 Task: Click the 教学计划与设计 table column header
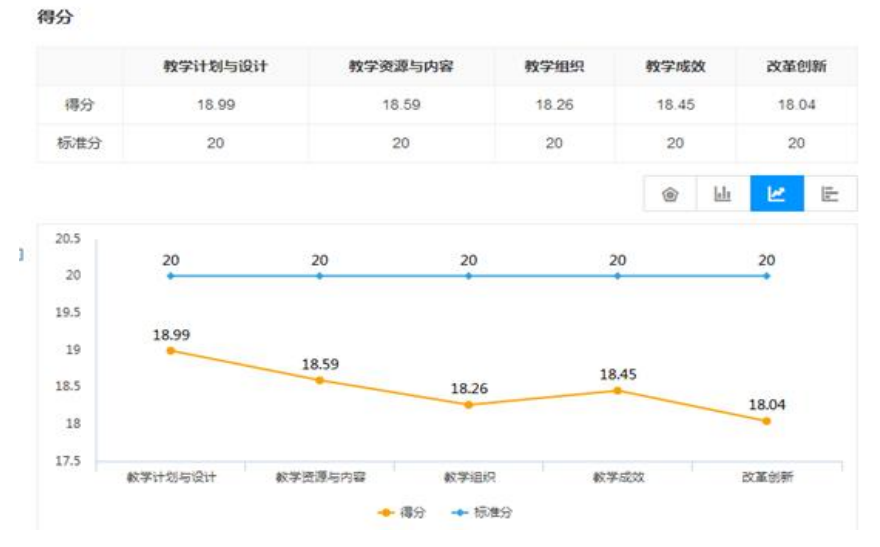click(x=215, y=67)
